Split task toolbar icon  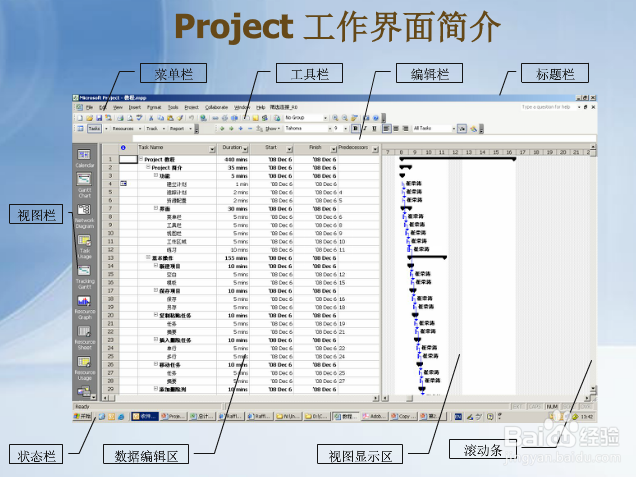(x=234, y=118)
